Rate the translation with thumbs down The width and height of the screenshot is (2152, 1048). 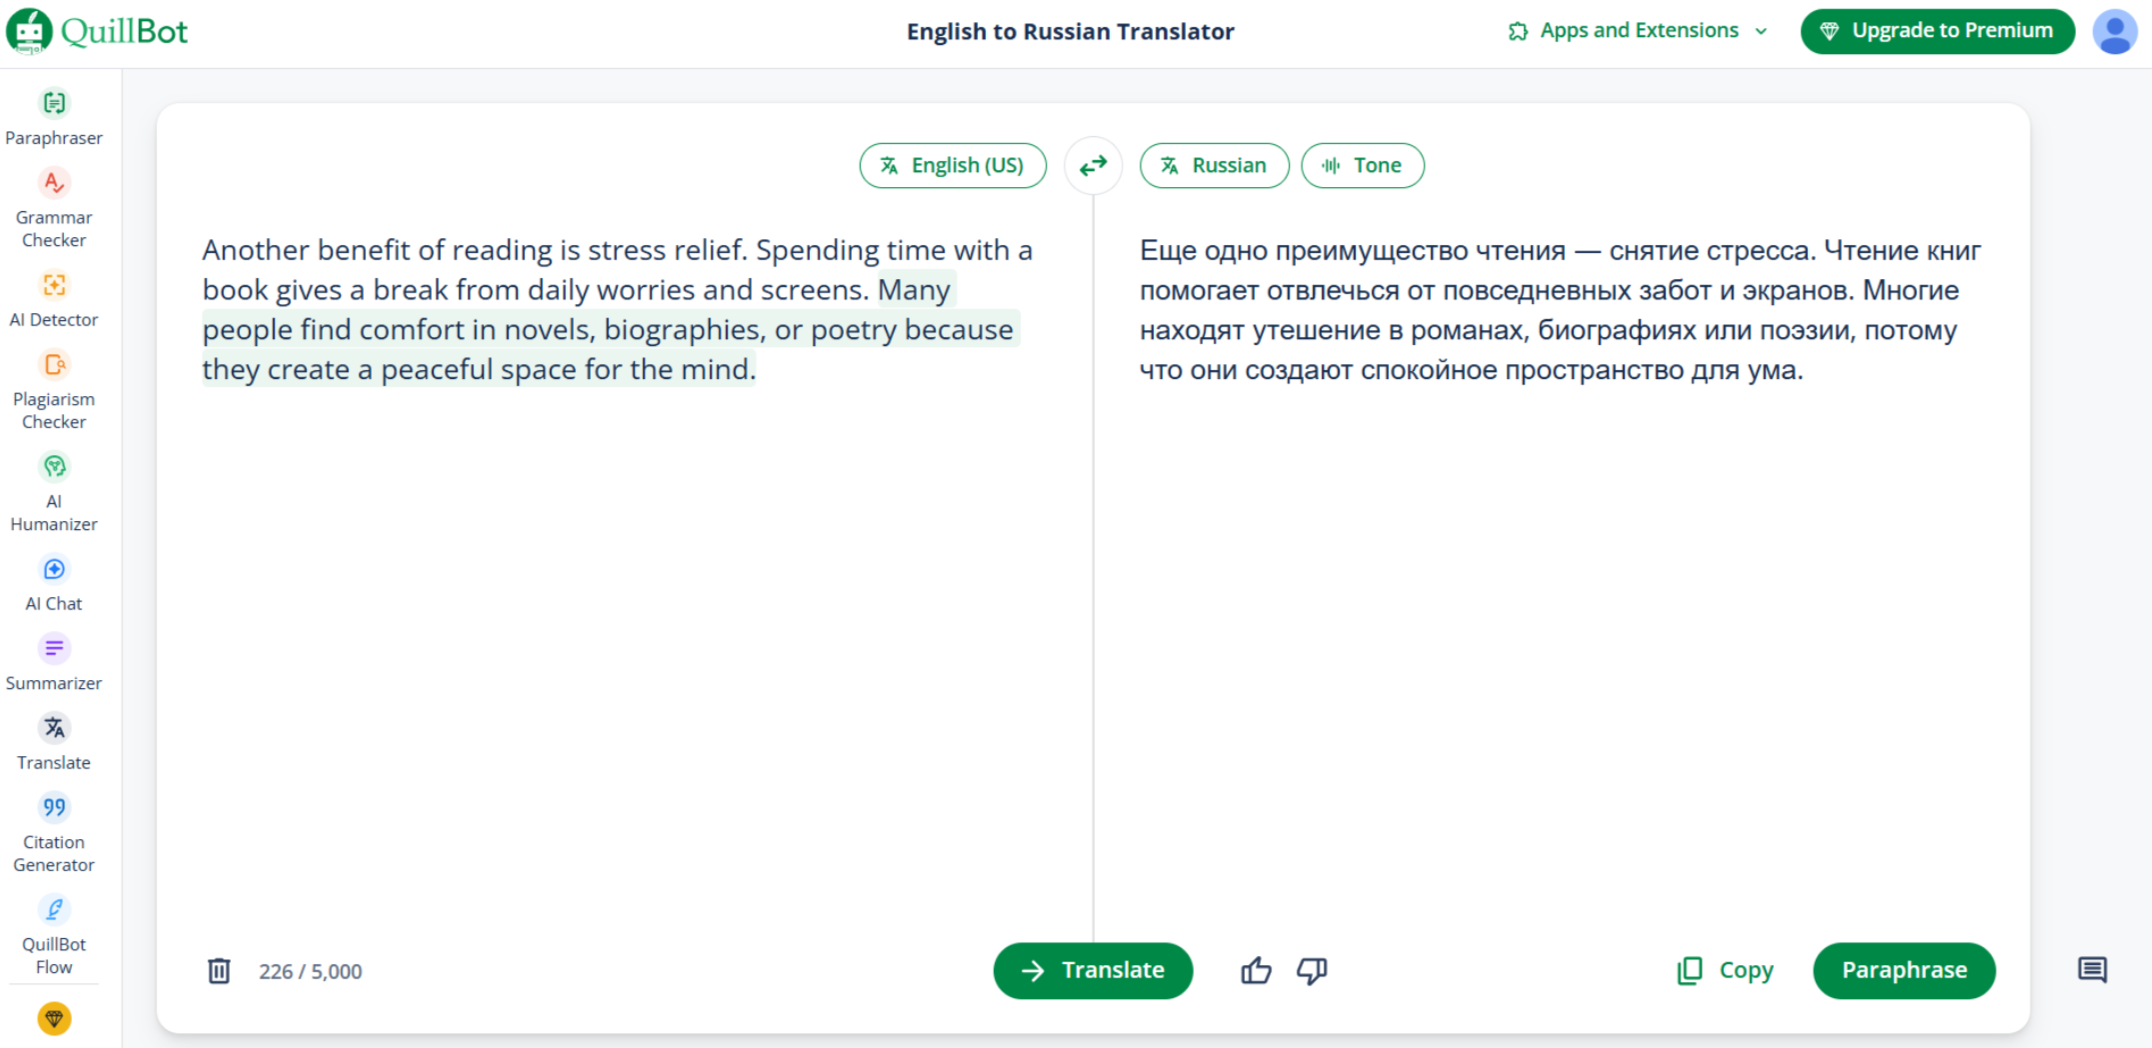(1312, 970)
